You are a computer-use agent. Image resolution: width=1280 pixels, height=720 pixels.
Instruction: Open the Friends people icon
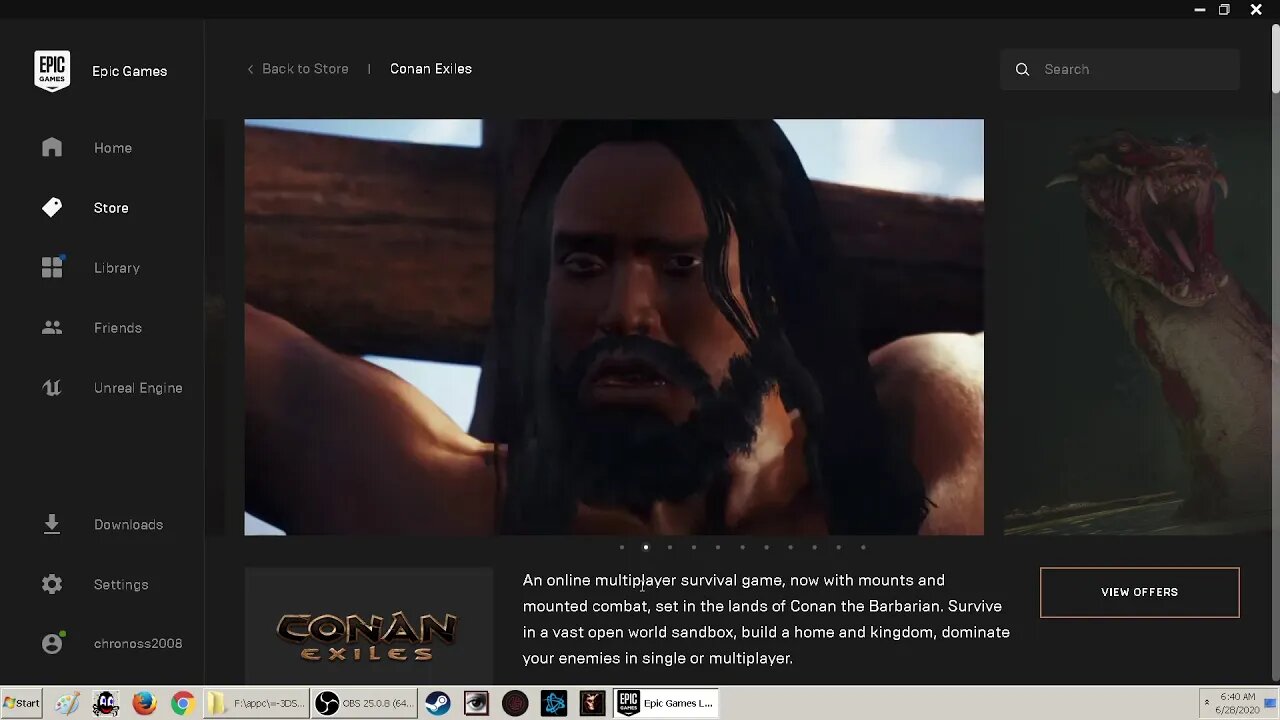point(52,328)
